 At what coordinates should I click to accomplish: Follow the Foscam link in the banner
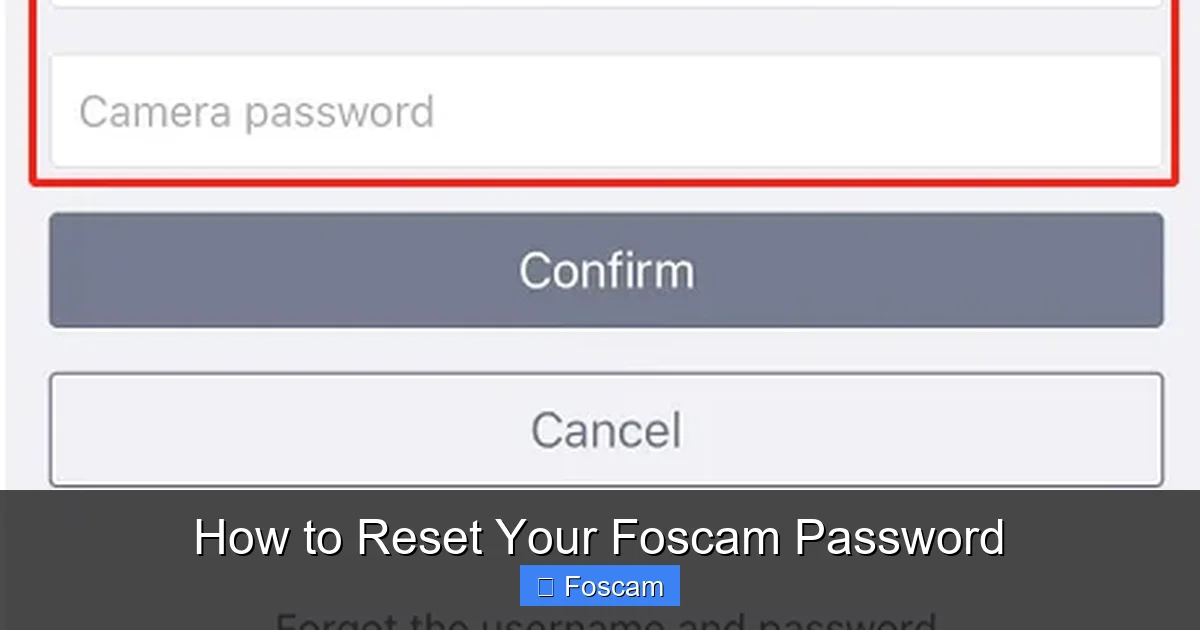click(599, 586)
